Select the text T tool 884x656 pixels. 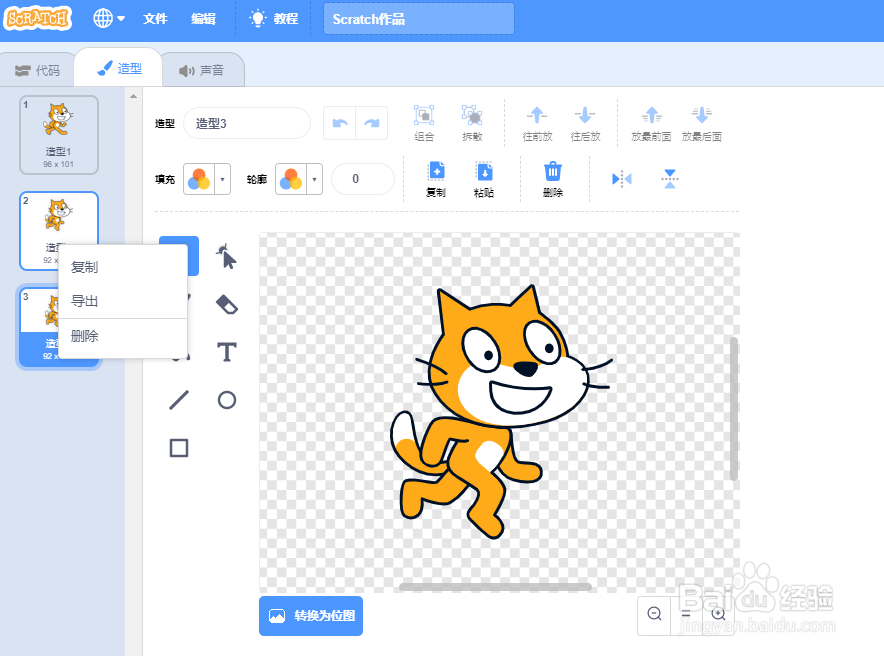227,352
